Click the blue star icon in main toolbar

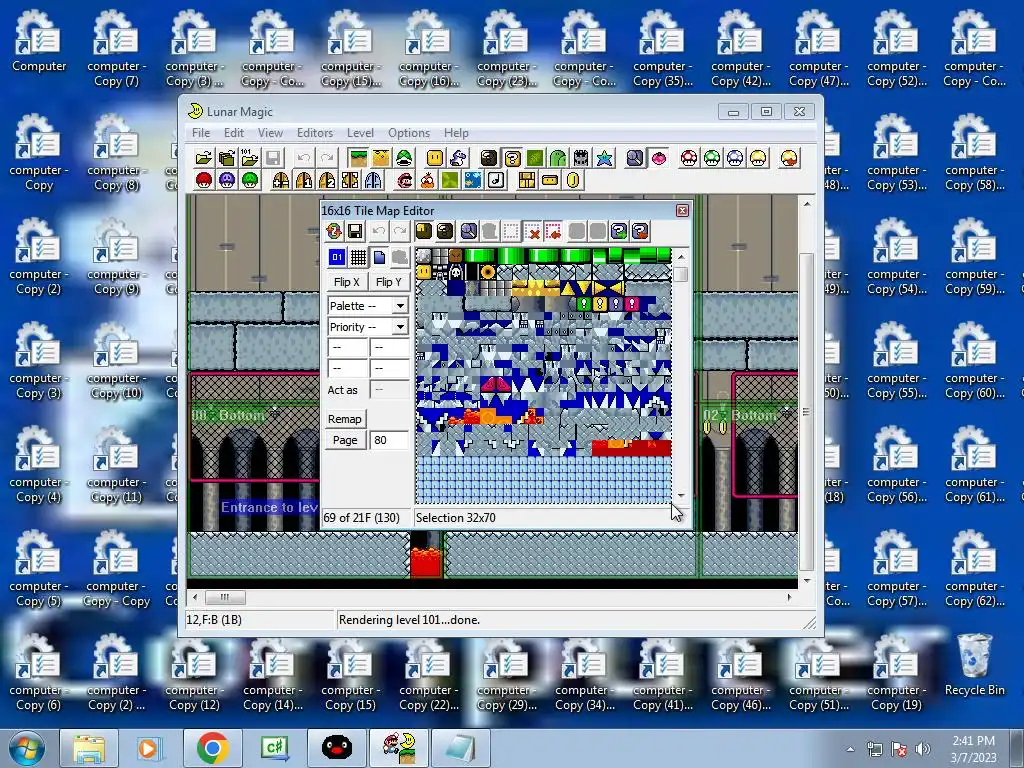605,158
